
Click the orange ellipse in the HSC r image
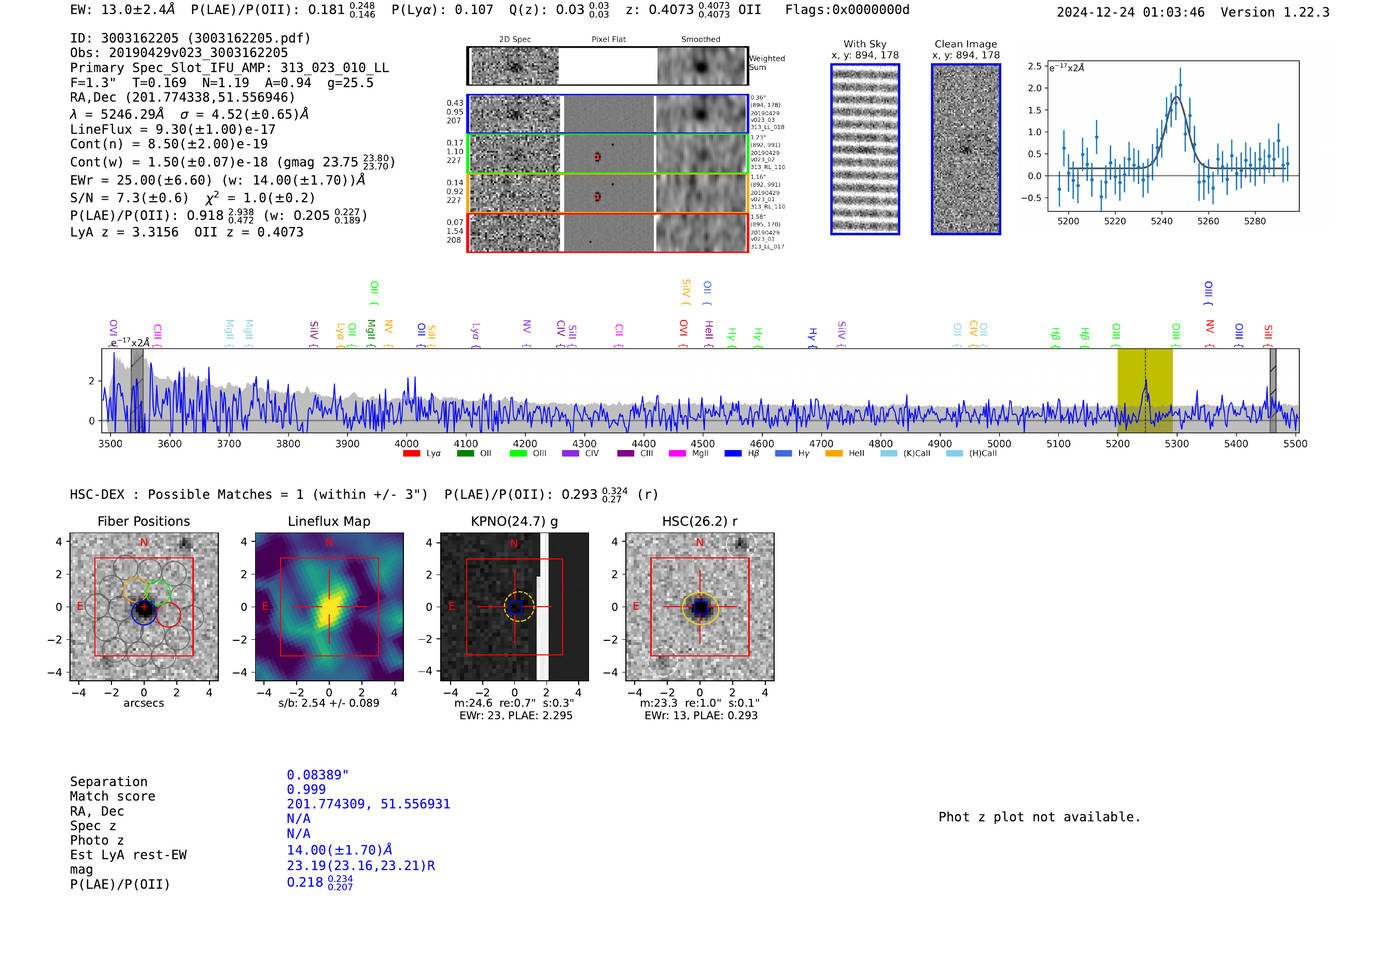tap(700, 608)
